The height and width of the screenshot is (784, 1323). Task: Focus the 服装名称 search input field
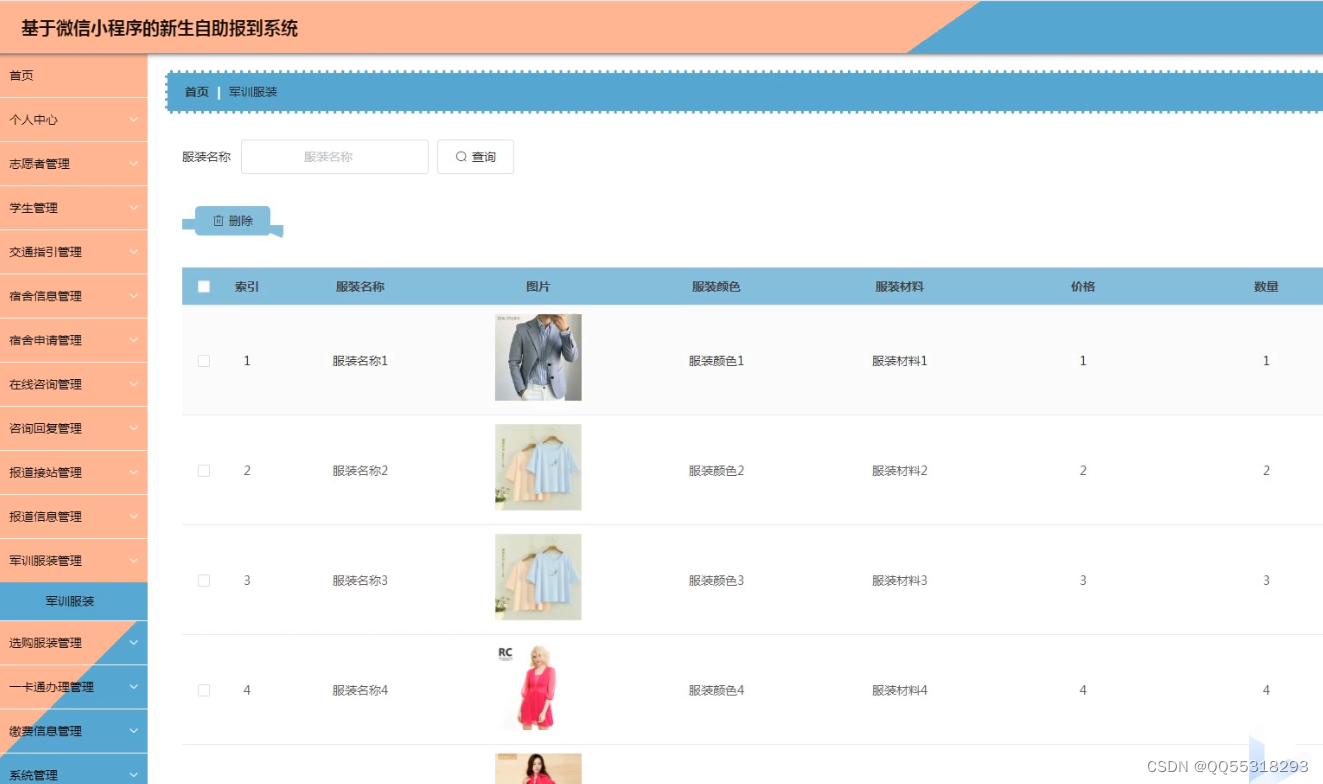click(334, 157)
